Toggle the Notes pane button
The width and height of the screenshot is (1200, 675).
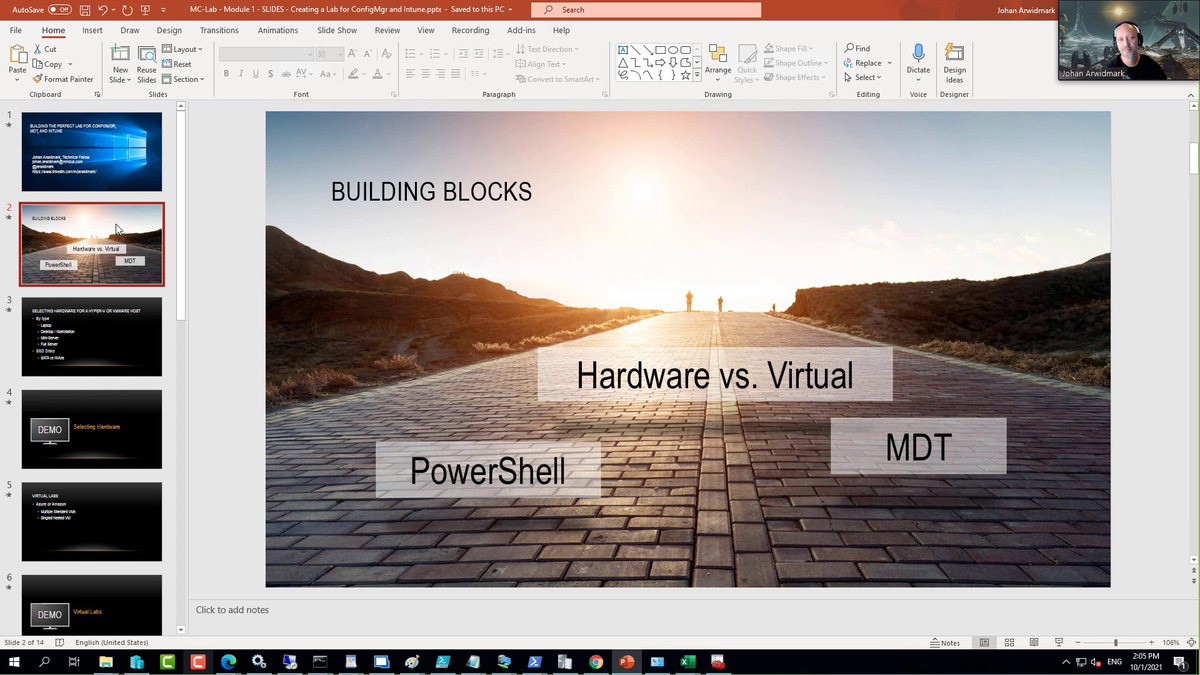click(945, 642)
